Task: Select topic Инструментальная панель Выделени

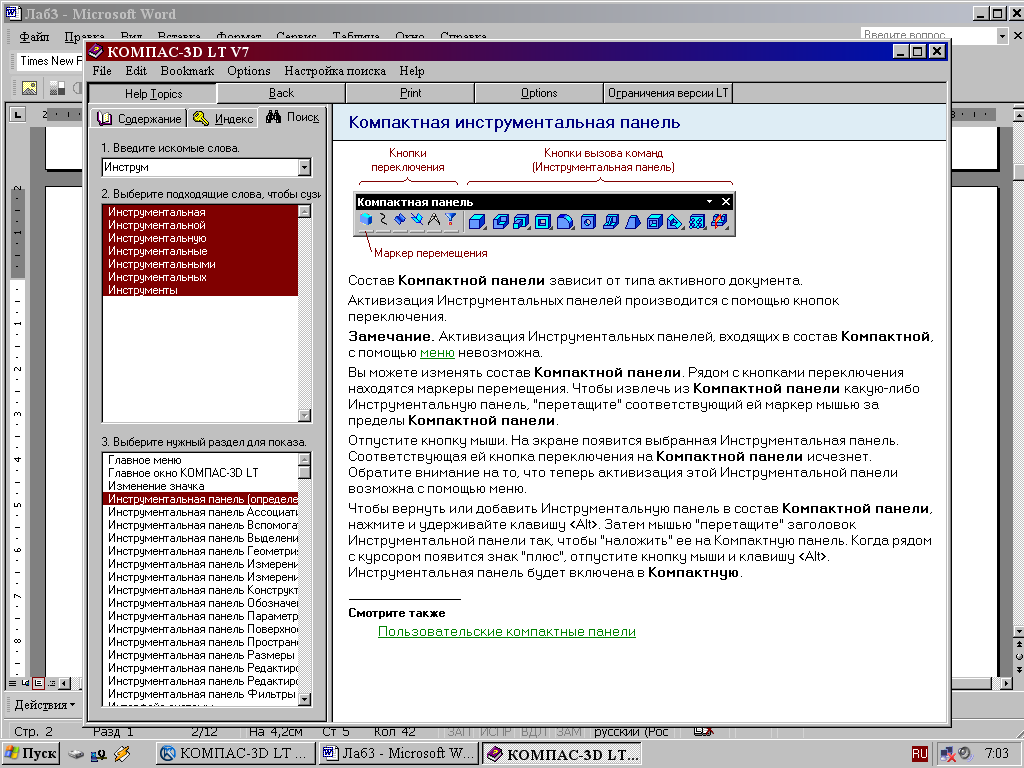Action: 200,538
